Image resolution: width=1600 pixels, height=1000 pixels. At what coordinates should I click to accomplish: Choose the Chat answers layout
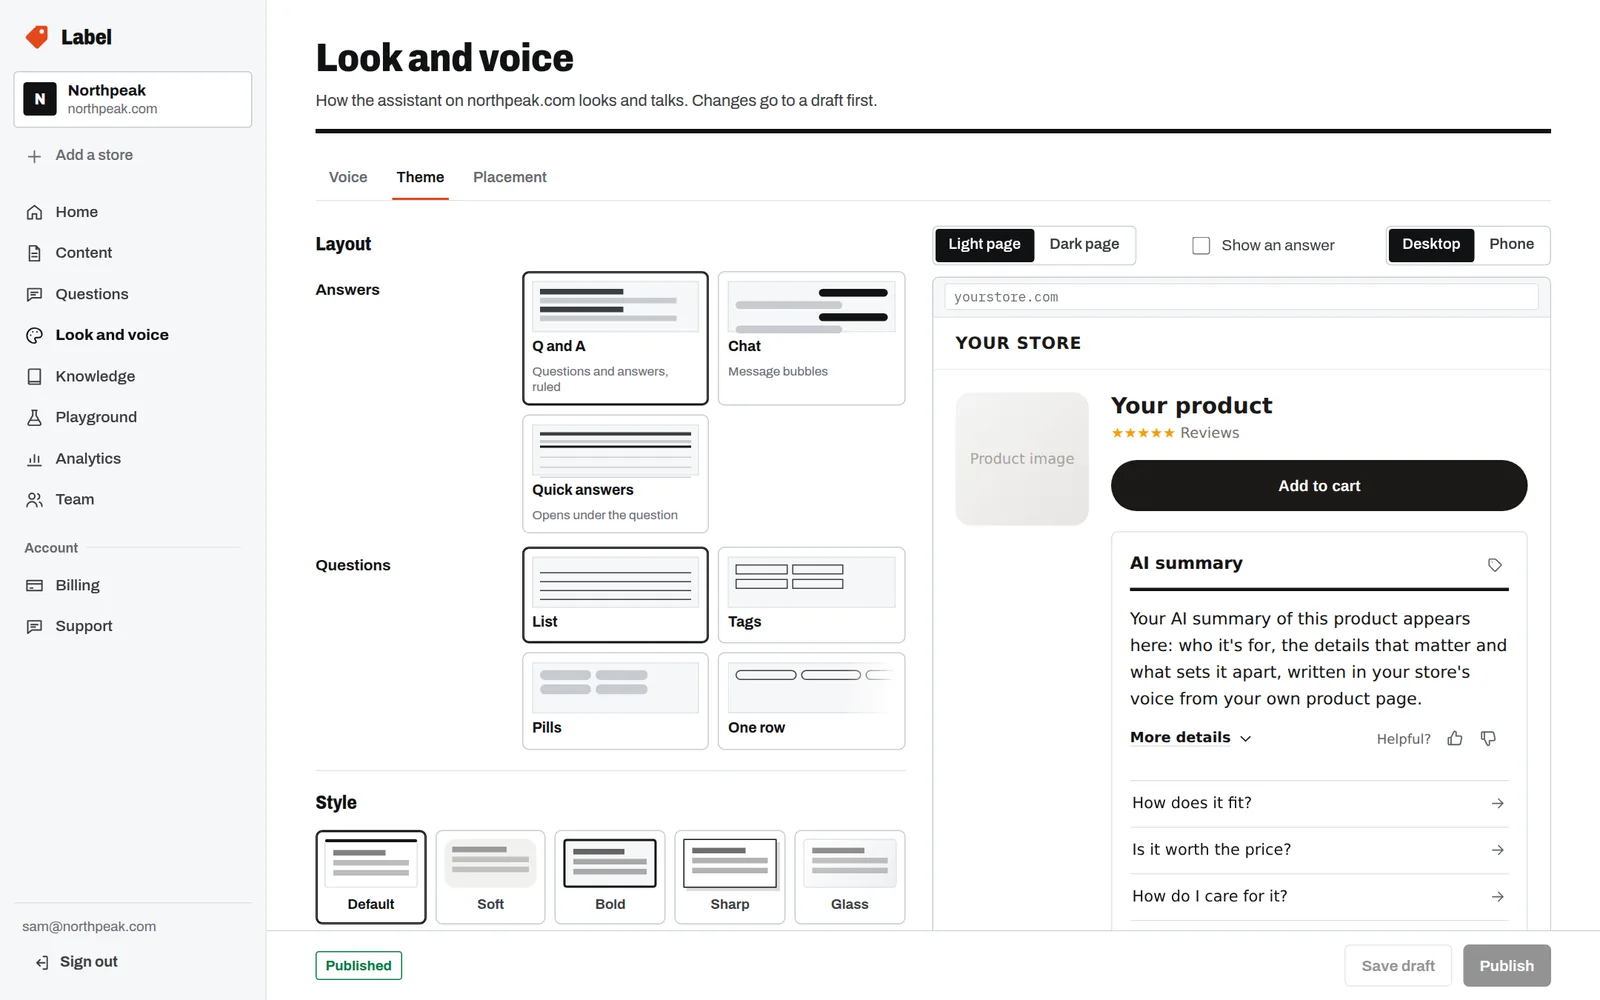[x=811, y=338]
